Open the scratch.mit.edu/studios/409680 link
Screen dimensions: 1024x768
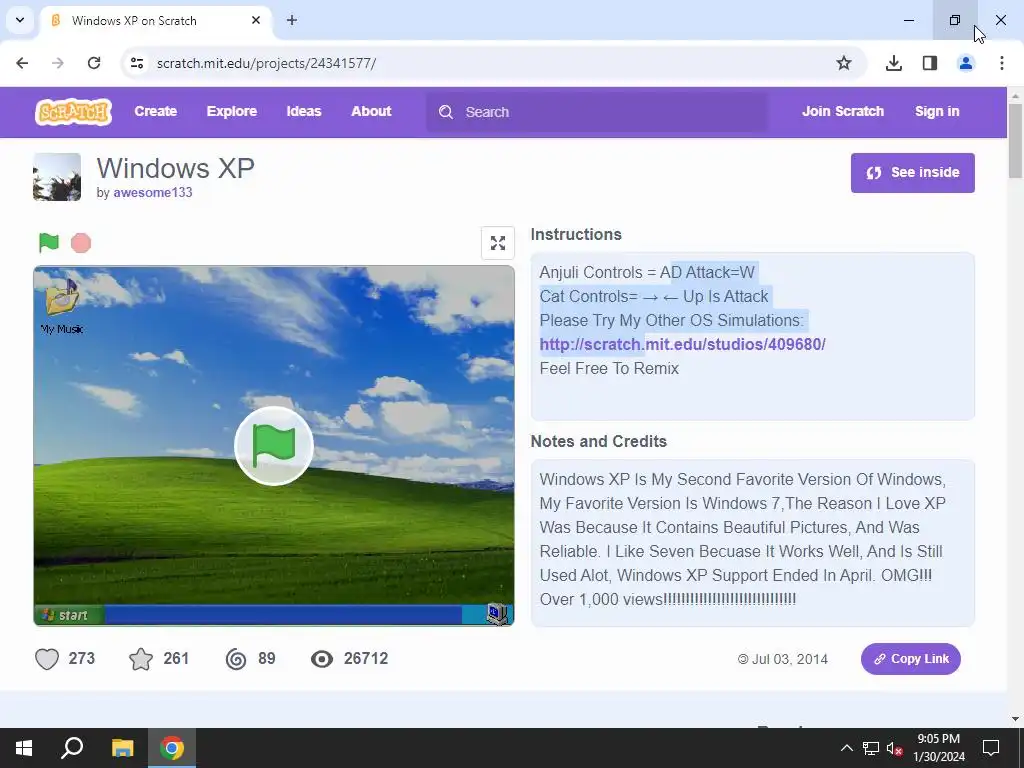click(682, 344)
